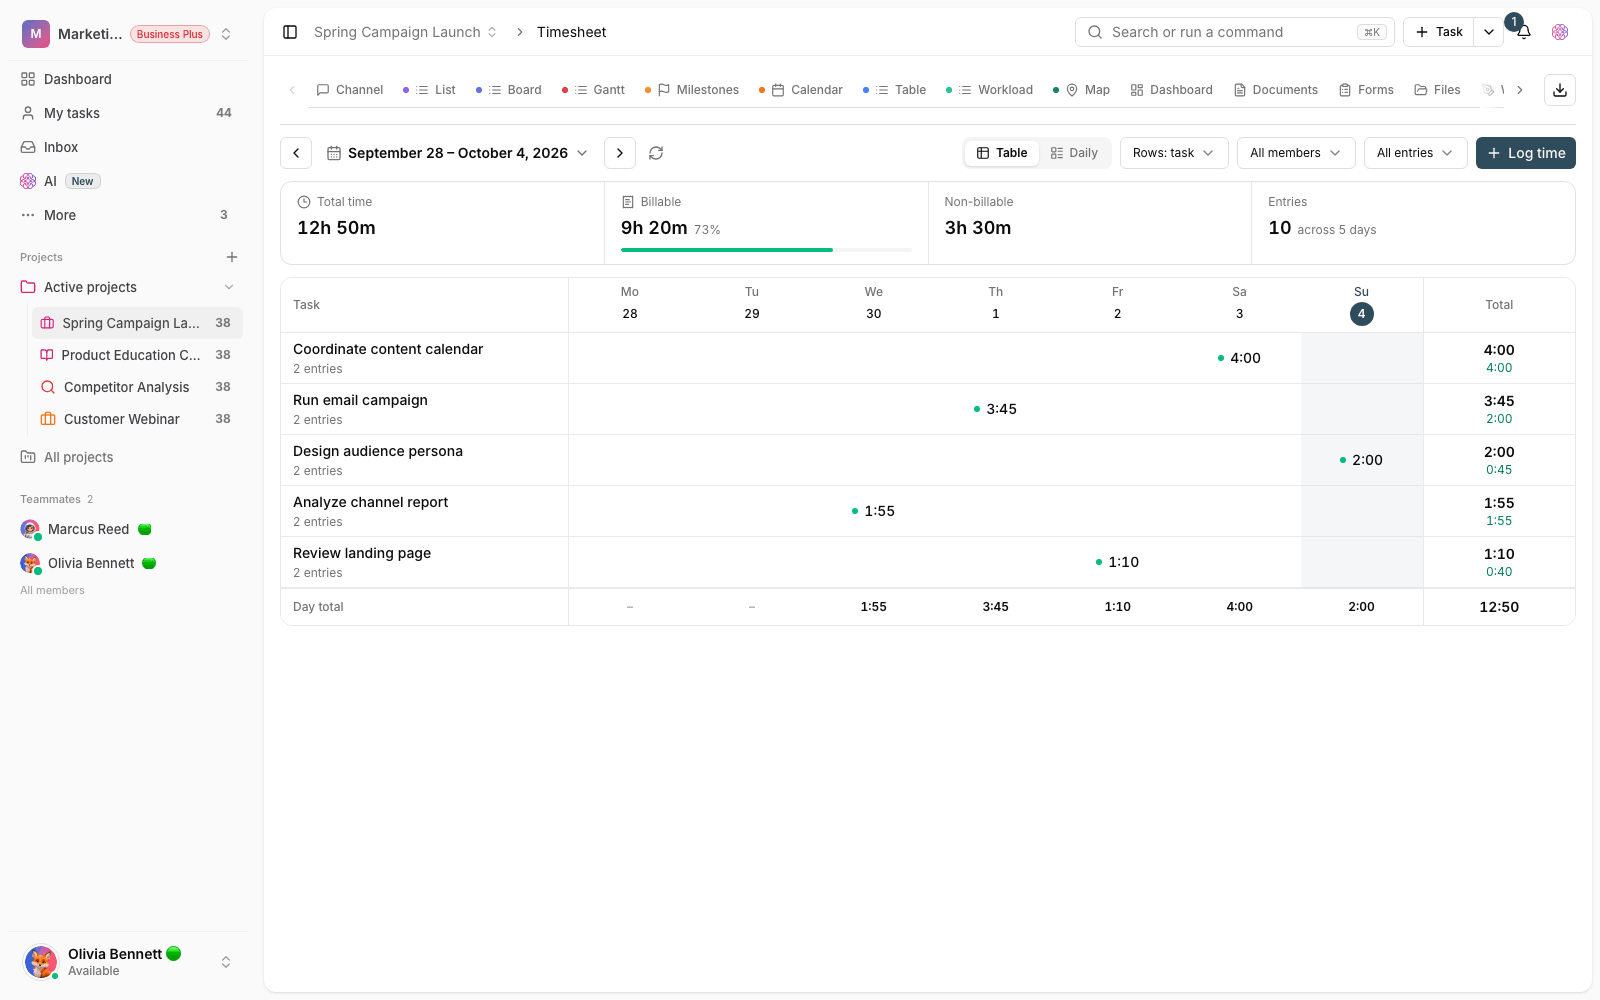The width and height of the screenshot is (1600, 1000).
Task: Open Dashboard in the sidebar
Action: click(128, 79)
